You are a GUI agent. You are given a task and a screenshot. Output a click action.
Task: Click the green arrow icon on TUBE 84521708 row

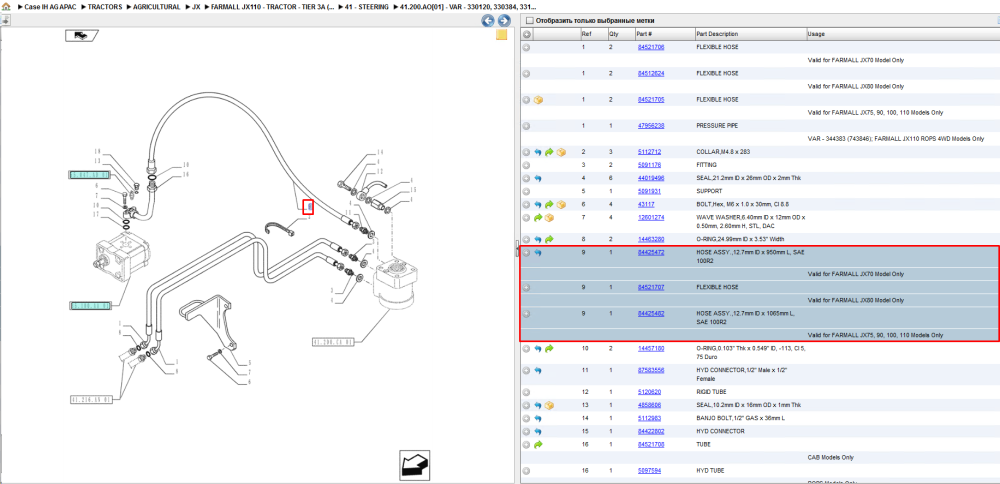pyautogui.click(x=538, y=444)
